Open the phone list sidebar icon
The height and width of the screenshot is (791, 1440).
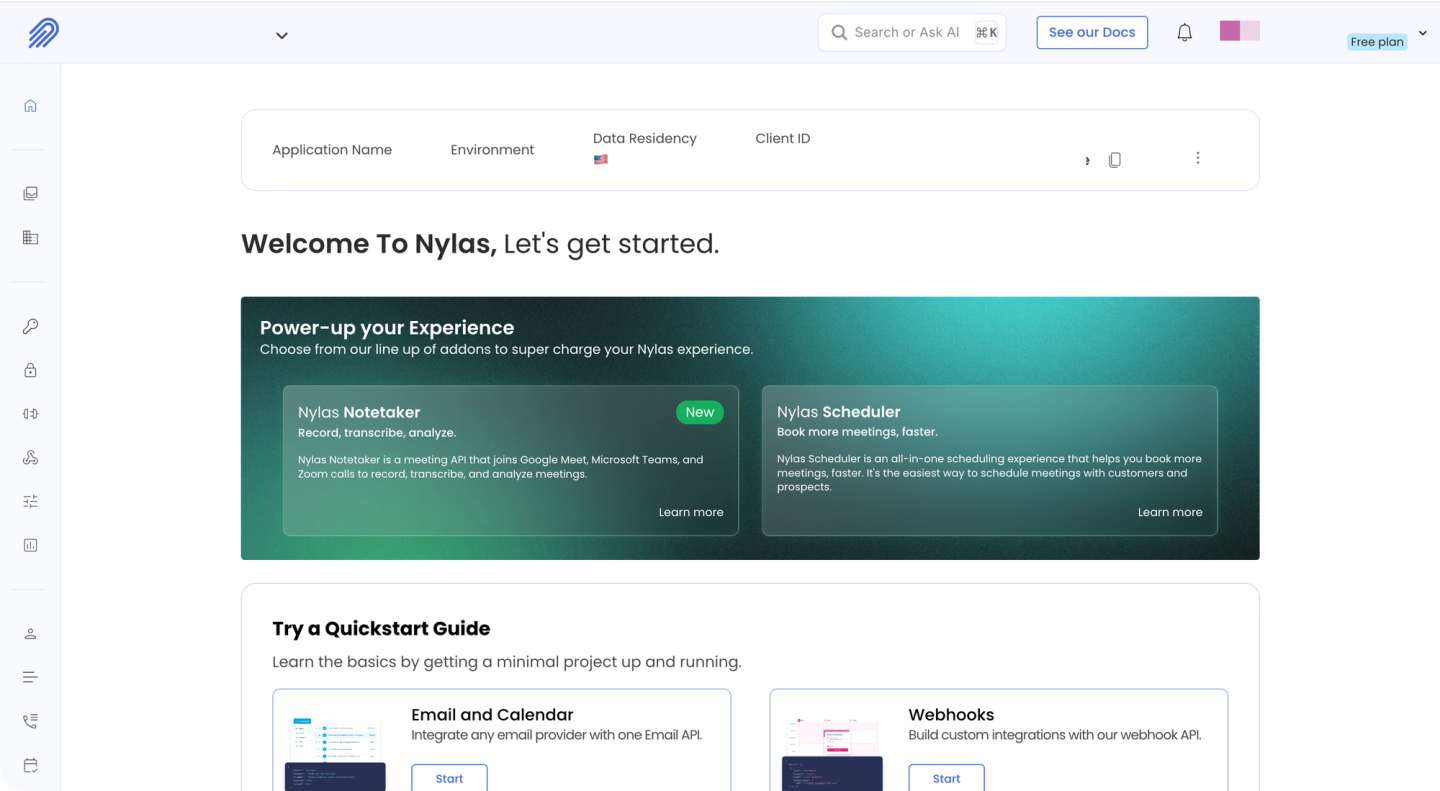(x=30, y=722)
